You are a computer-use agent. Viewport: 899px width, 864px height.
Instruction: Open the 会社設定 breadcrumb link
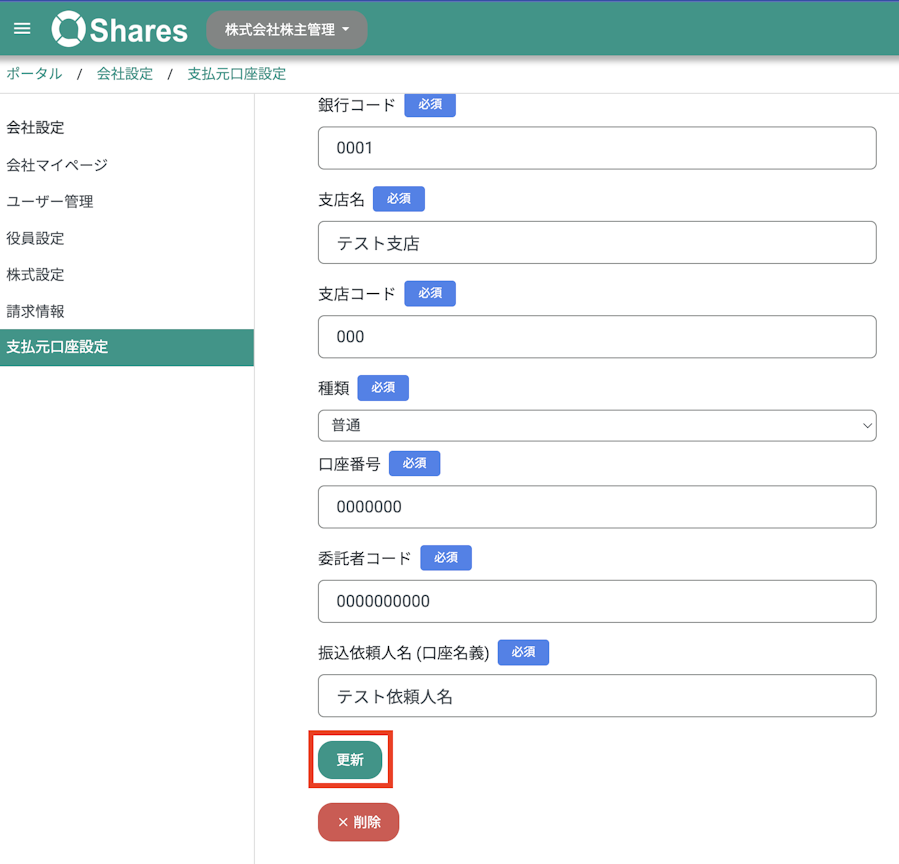coord(125,74)
